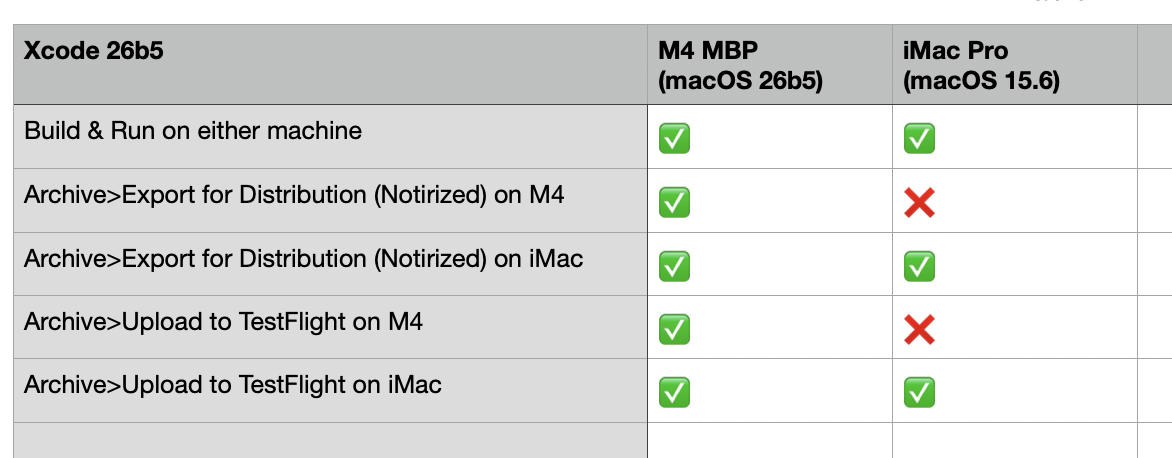
Task: Click checkmark for TestFlight on iMac under iMac Pro
Action: pos(919,393)
